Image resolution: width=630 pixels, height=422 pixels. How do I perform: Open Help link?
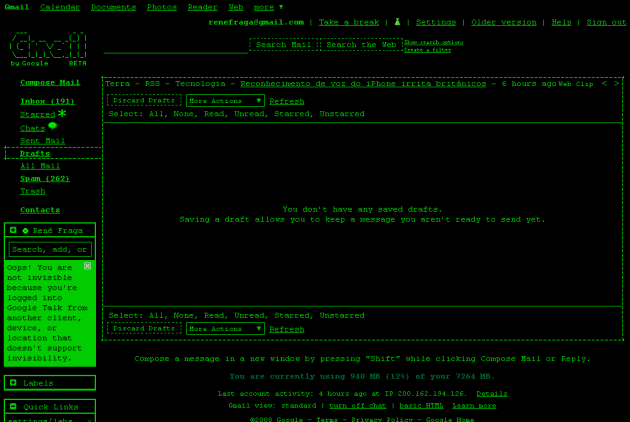[x=561, y=22]
